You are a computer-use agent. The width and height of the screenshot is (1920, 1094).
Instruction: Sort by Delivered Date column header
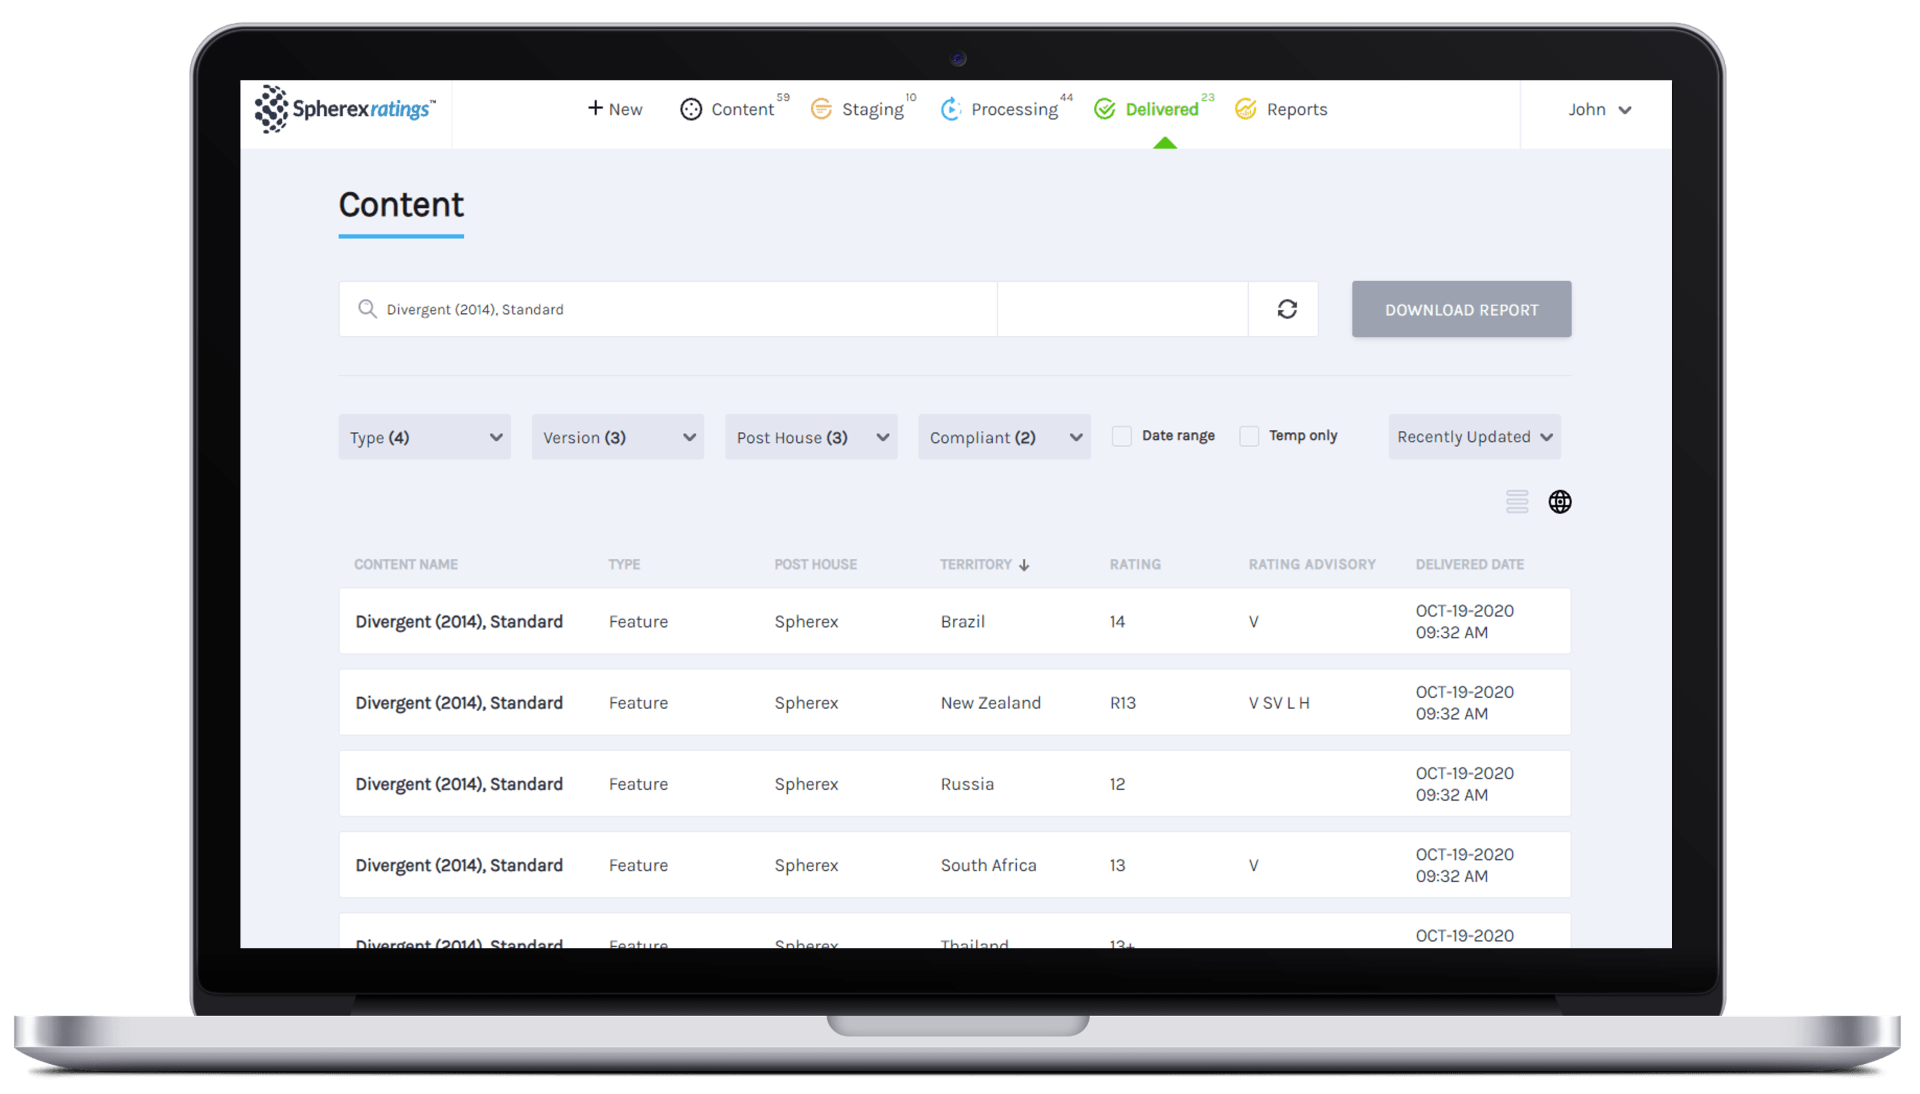pos(1470,565)
